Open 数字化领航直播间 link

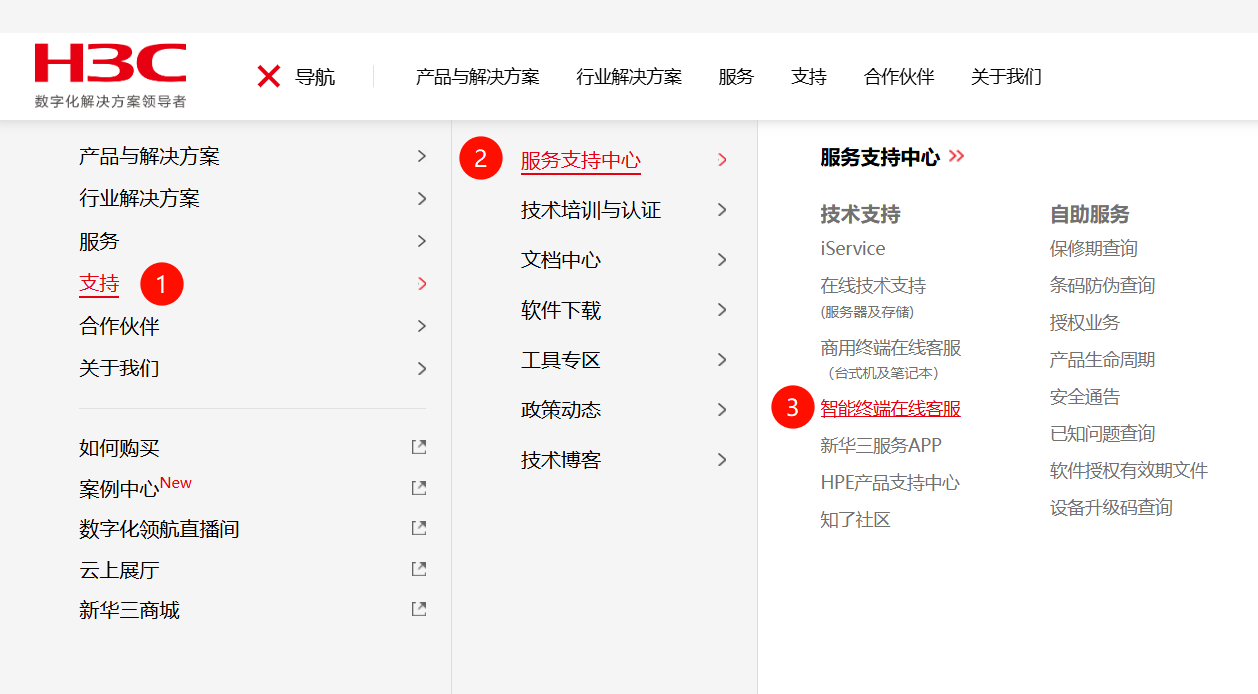pos(159,529)
